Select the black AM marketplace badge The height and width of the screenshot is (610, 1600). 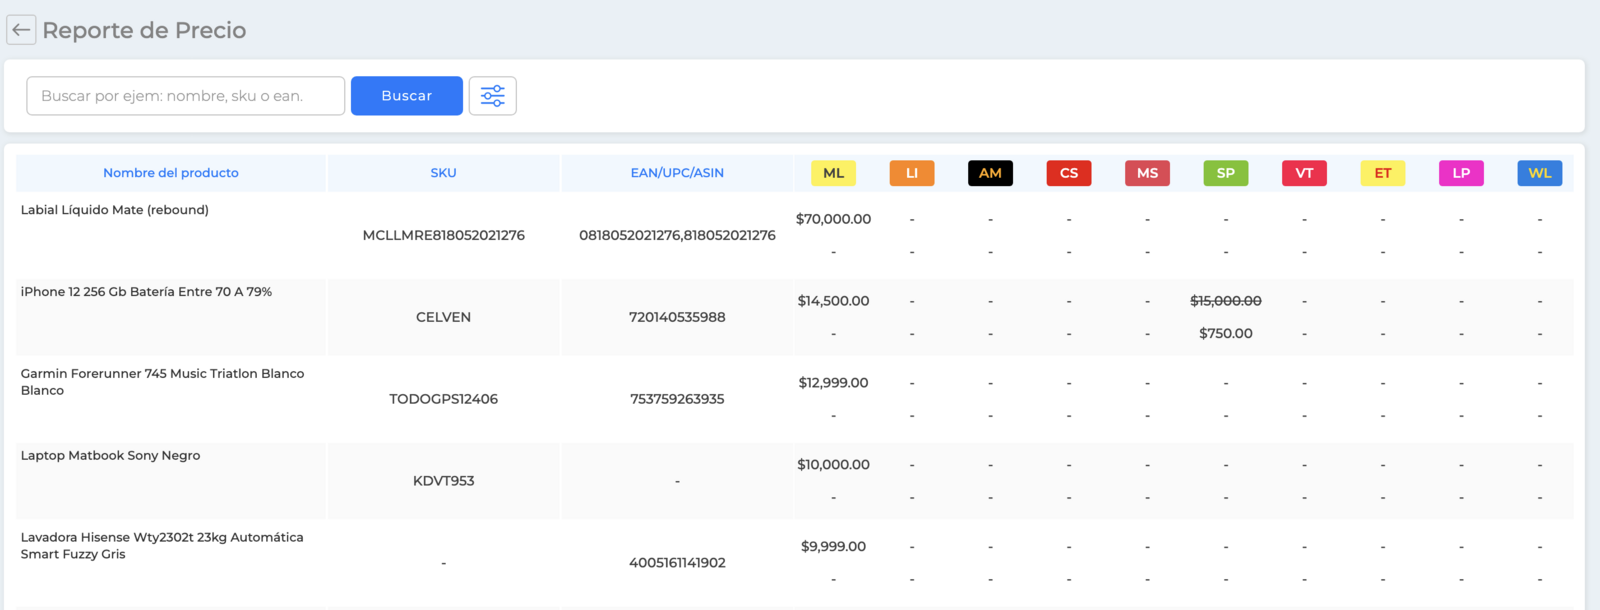point(991,173)
